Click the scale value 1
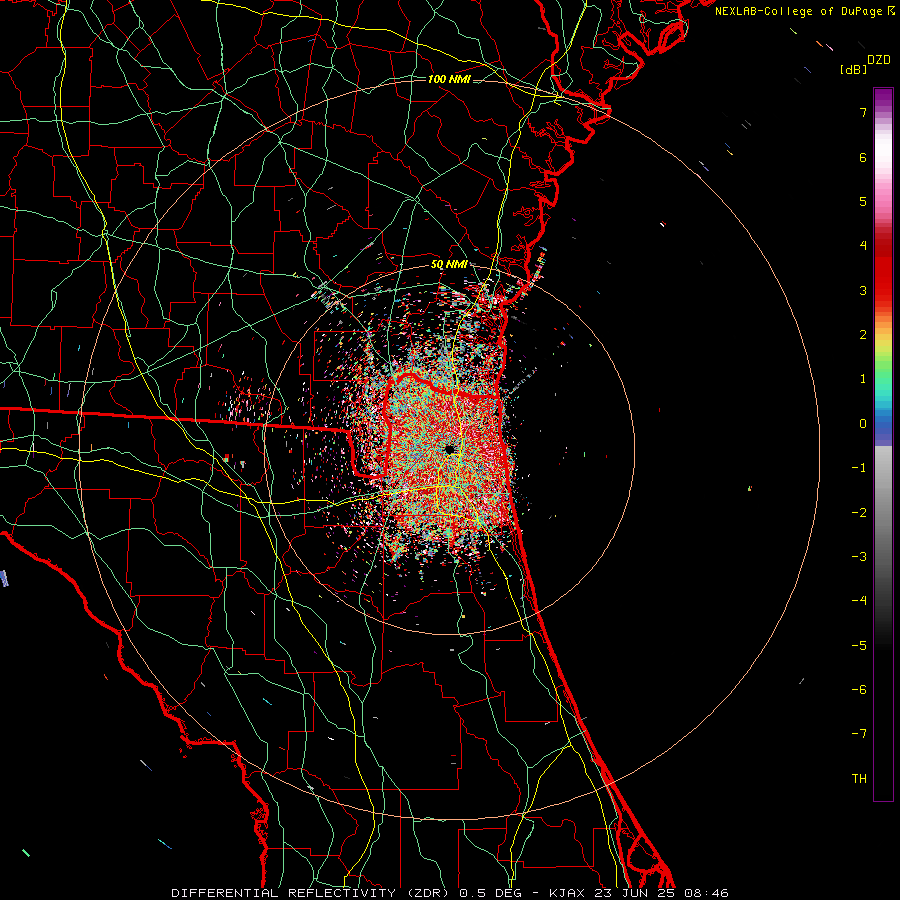Viewport: 900px width, 900px height. [x=863, y=379]
